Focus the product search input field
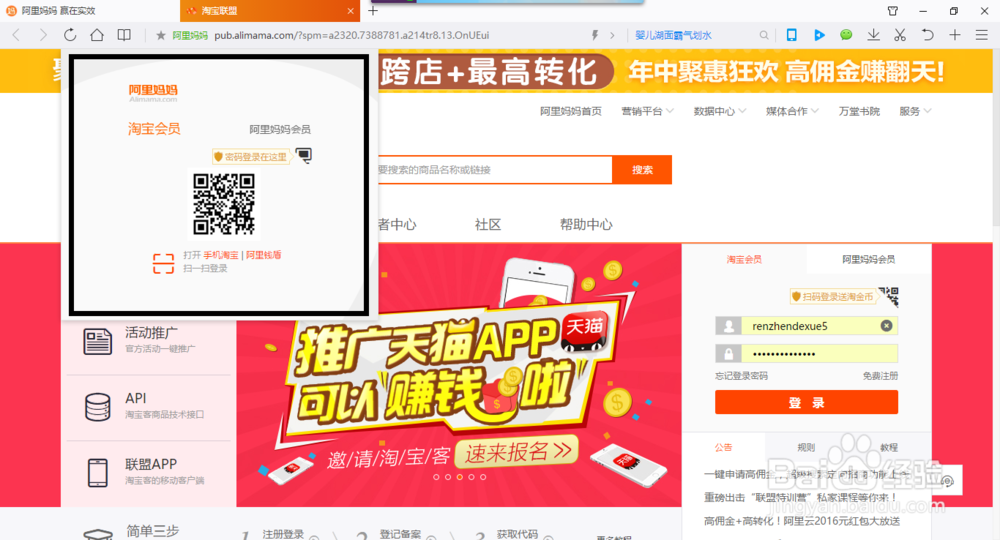 pos(496,170)
